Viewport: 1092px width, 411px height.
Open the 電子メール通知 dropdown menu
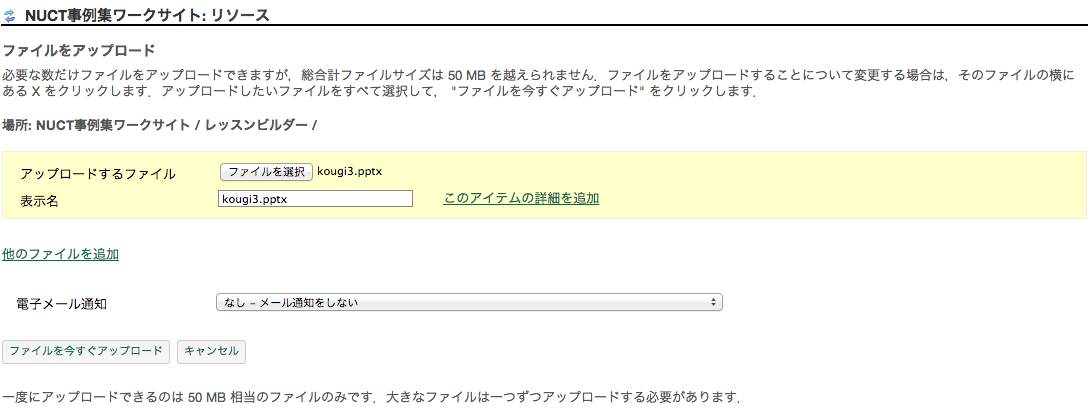[x=468, y=301]
